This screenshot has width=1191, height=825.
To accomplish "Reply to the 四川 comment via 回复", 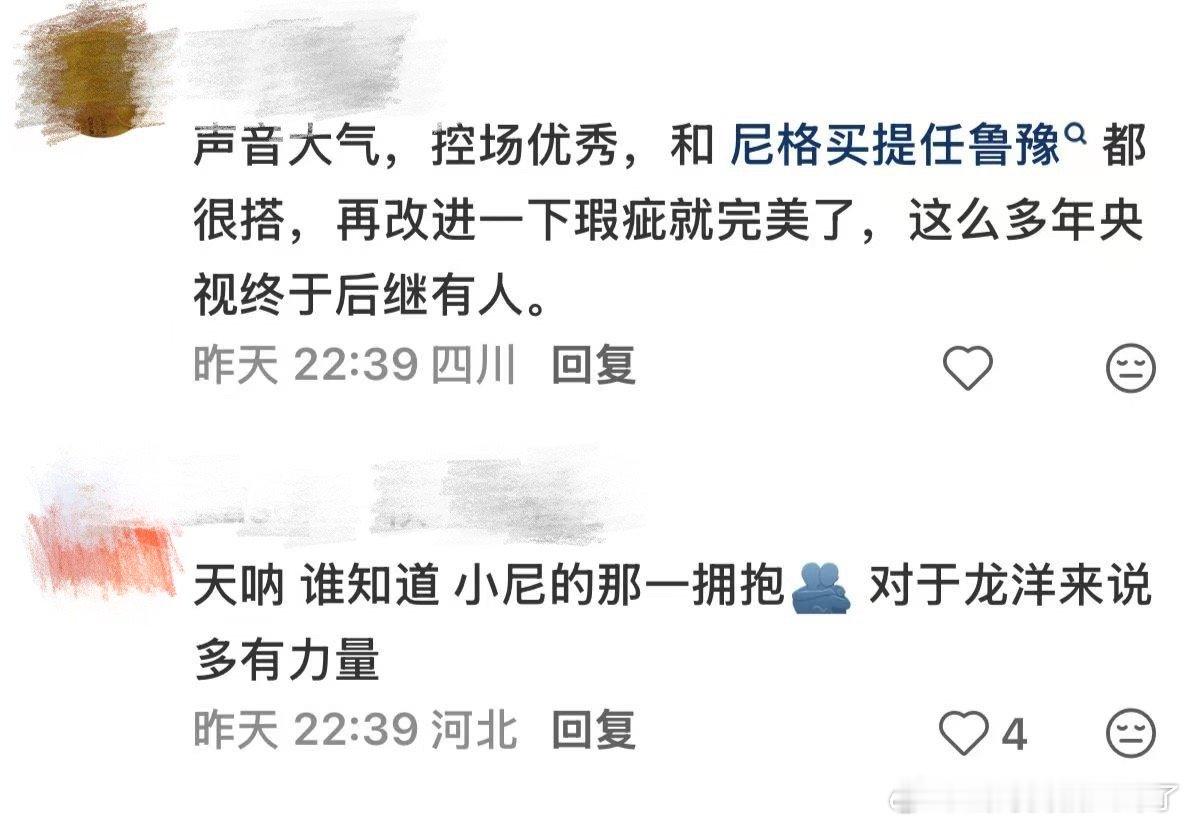I will click(x=593, y=365).
